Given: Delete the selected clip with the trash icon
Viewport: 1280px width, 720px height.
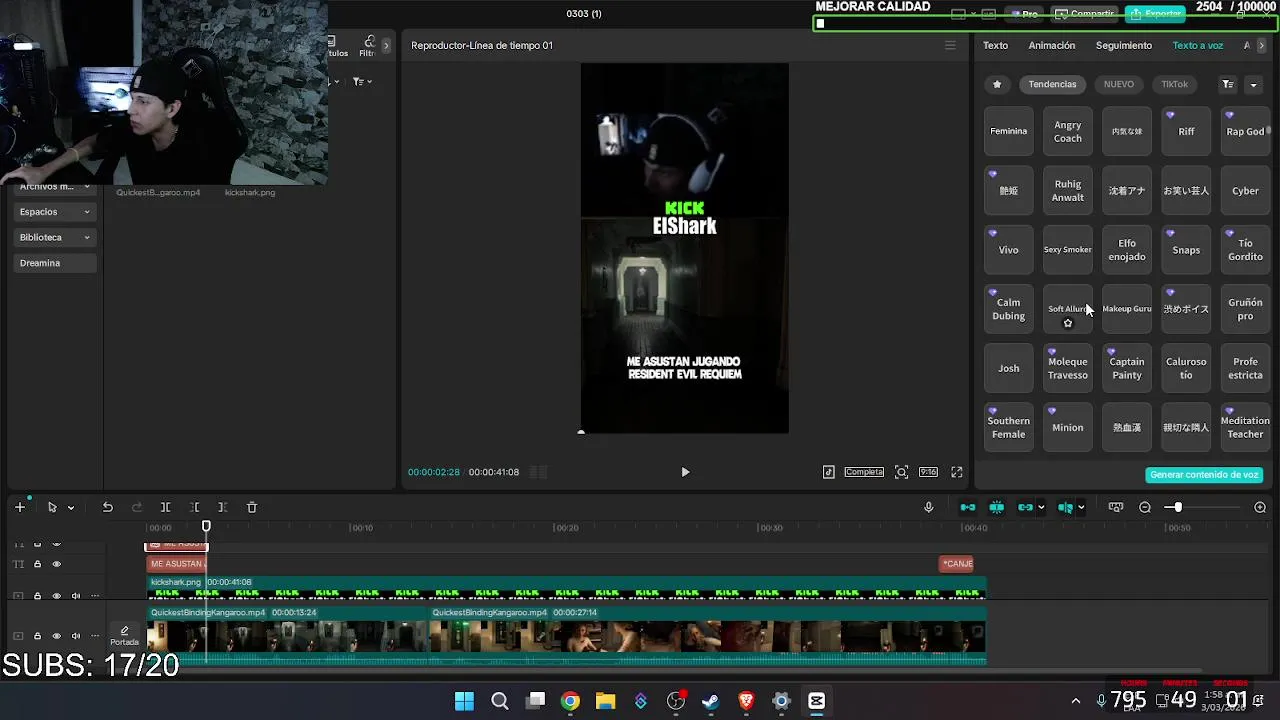Looking at the screenshot, I should (x=252, y=507).
